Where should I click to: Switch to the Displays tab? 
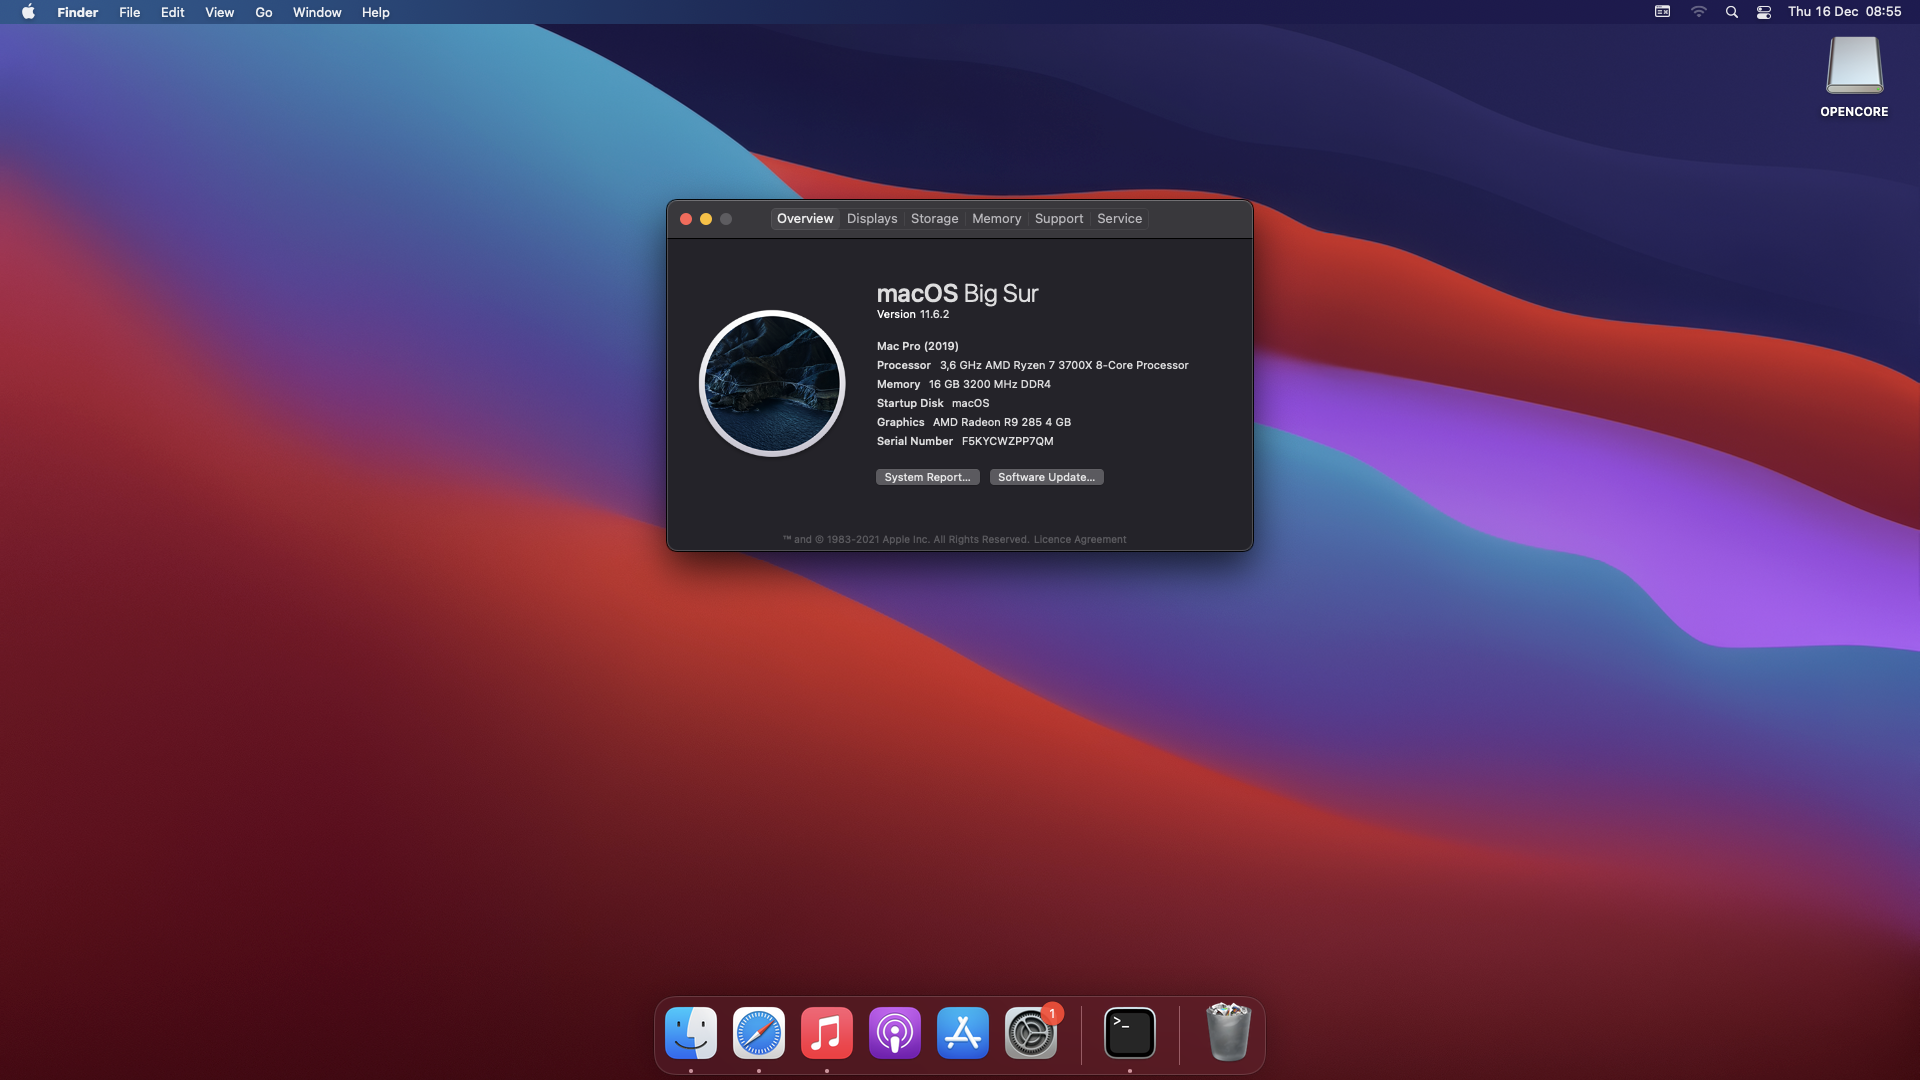tap(872, 218)
